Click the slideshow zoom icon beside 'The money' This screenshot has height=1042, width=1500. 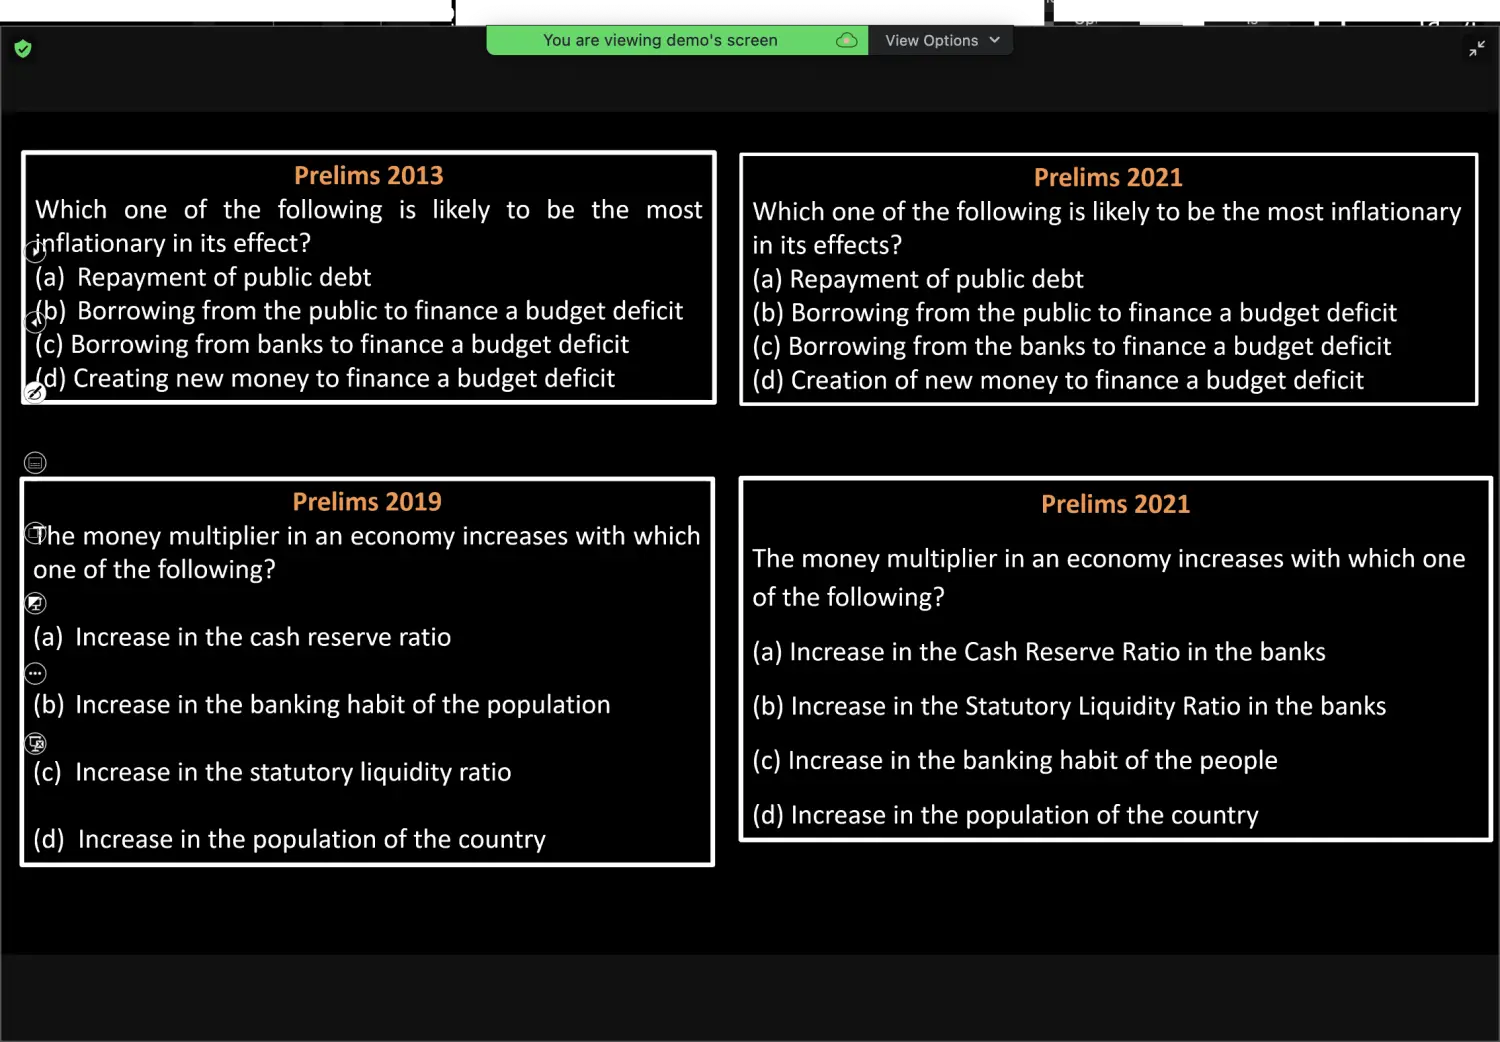35,533
